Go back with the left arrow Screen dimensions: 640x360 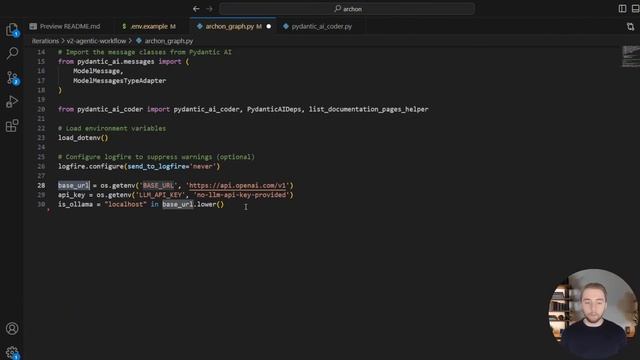[x=196, y=9]
